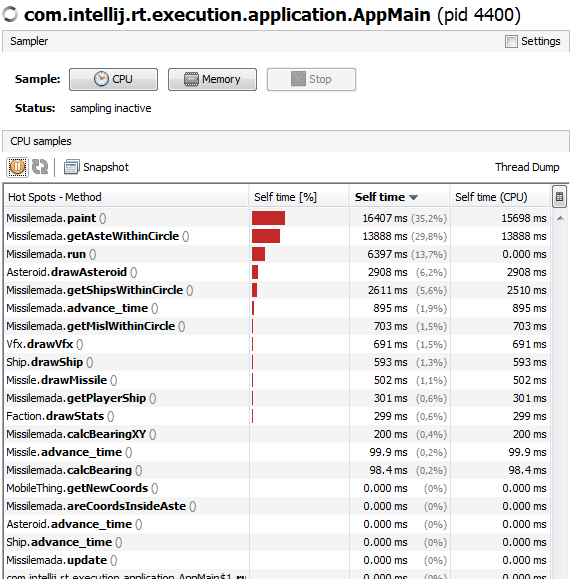Select Missile.drawMissile row
This screenshot has width=572, height=579.
[x=277, y=380]
